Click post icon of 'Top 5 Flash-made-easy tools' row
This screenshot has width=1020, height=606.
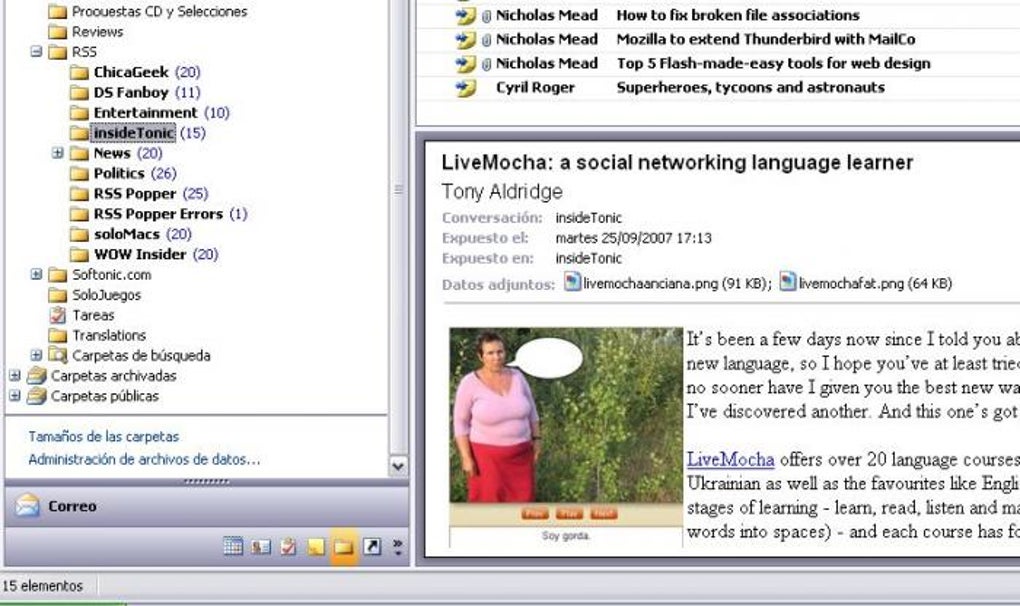465,64
